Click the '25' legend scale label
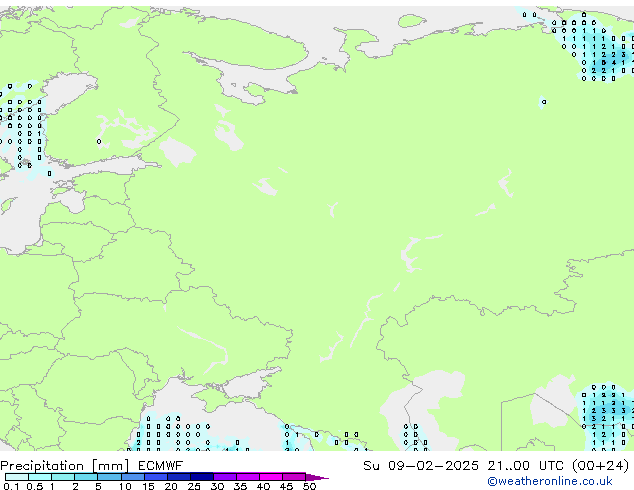 coord(194,486)
